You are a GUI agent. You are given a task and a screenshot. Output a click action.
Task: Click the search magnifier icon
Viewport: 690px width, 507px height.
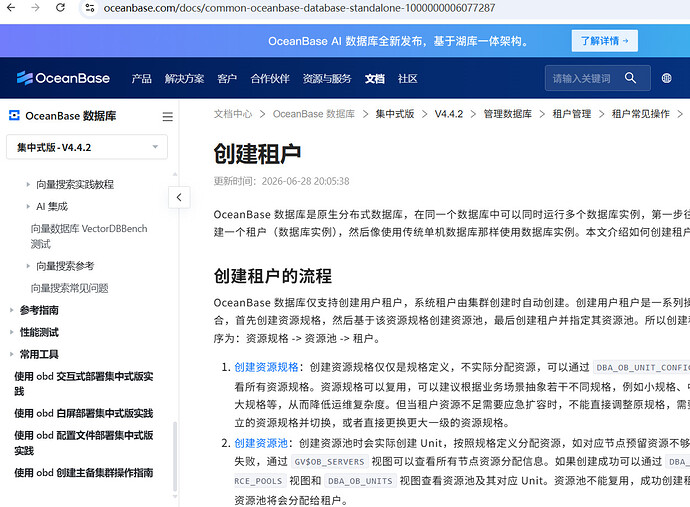tap(630, 78)
